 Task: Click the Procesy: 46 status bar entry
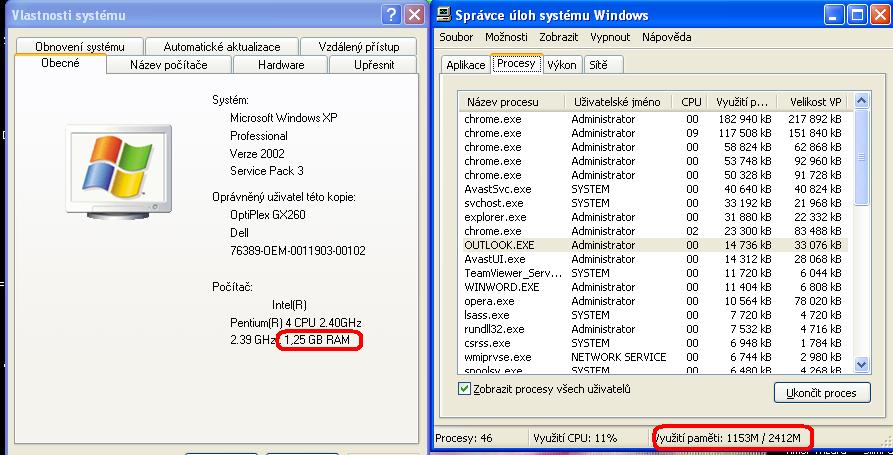point(464,438)
